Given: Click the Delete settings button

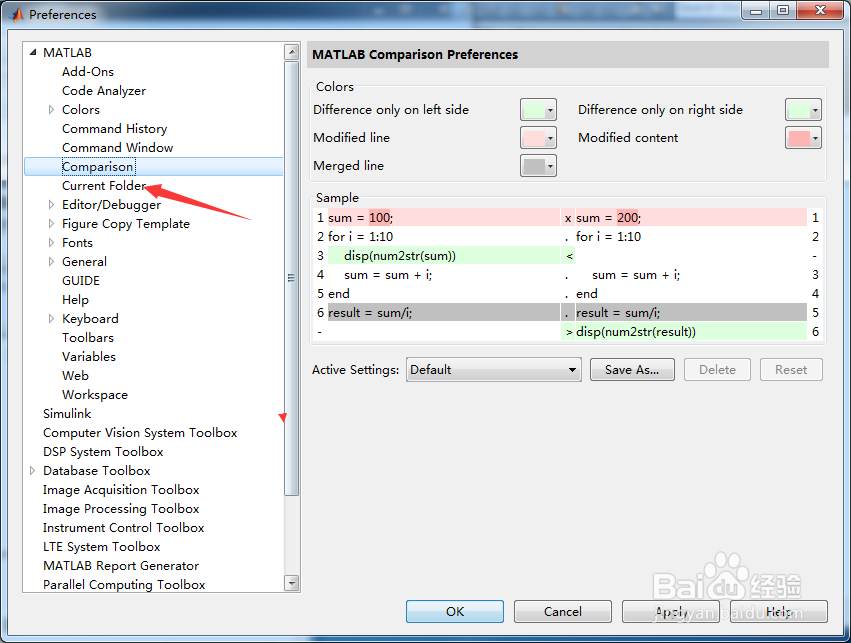Looking at the screenshot, I should pos(717,370).
